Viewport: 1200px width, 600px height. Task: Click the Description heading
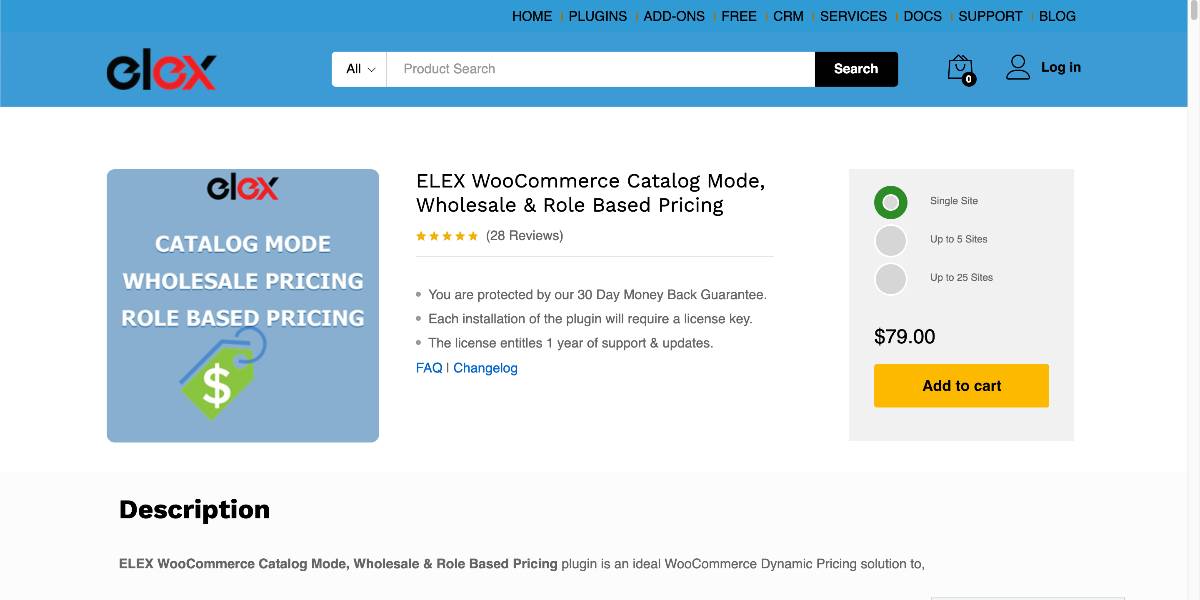pyautogui.click(x=194, y=510)
